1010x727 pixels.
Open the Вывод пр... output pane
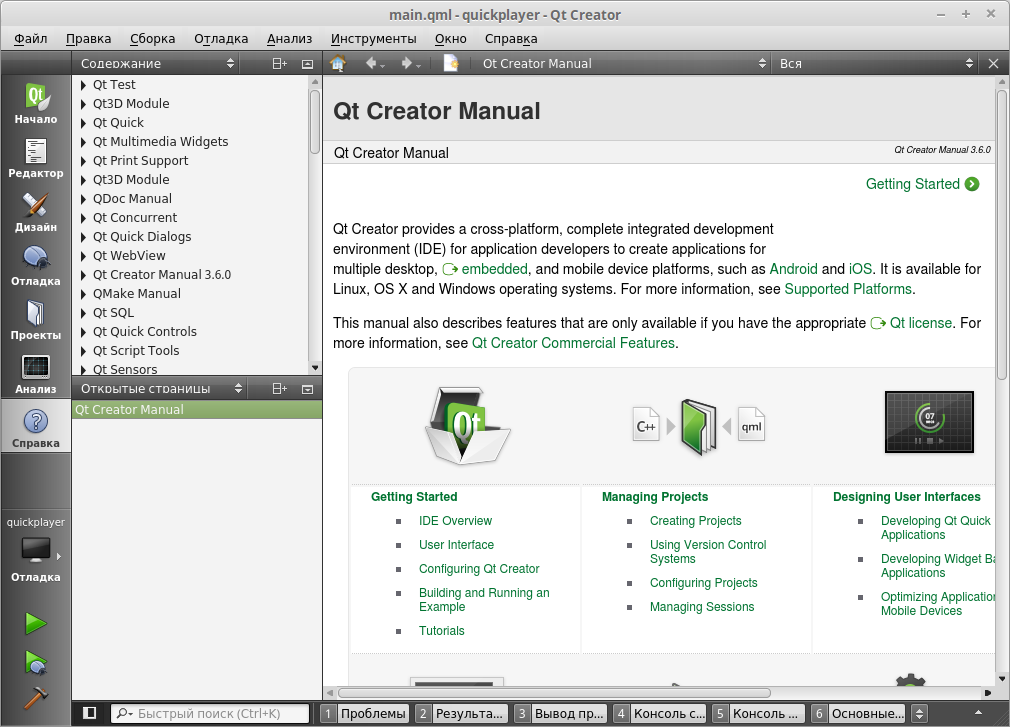point(560,713)
